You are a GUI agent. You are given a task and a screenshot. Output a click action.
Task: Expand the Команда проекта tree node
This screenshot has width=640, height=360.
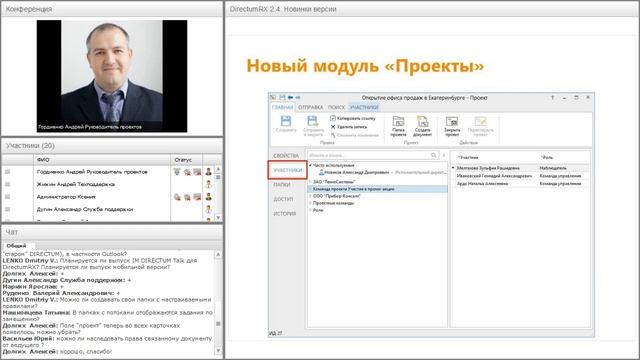[310, 189]
